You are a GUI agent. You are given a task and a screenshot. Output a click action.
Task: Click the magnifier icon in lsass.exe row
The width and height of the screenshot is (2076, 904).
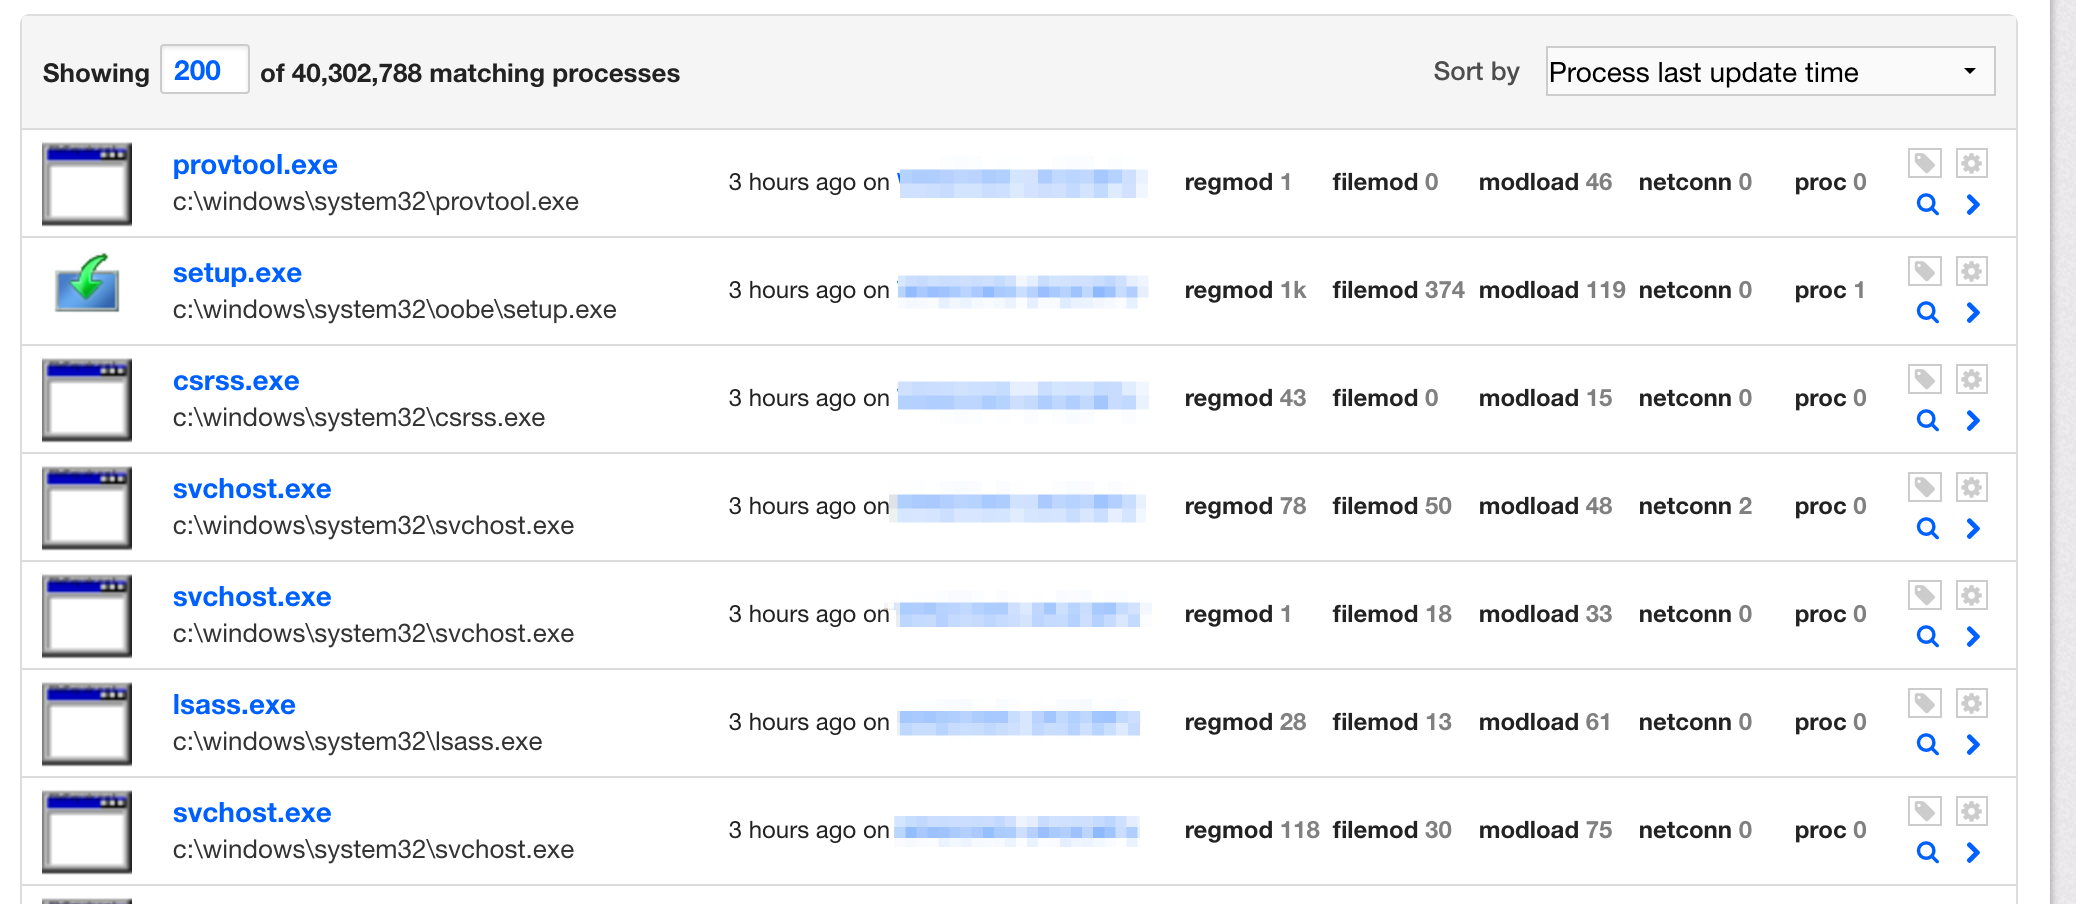(x=1927, y=745)
